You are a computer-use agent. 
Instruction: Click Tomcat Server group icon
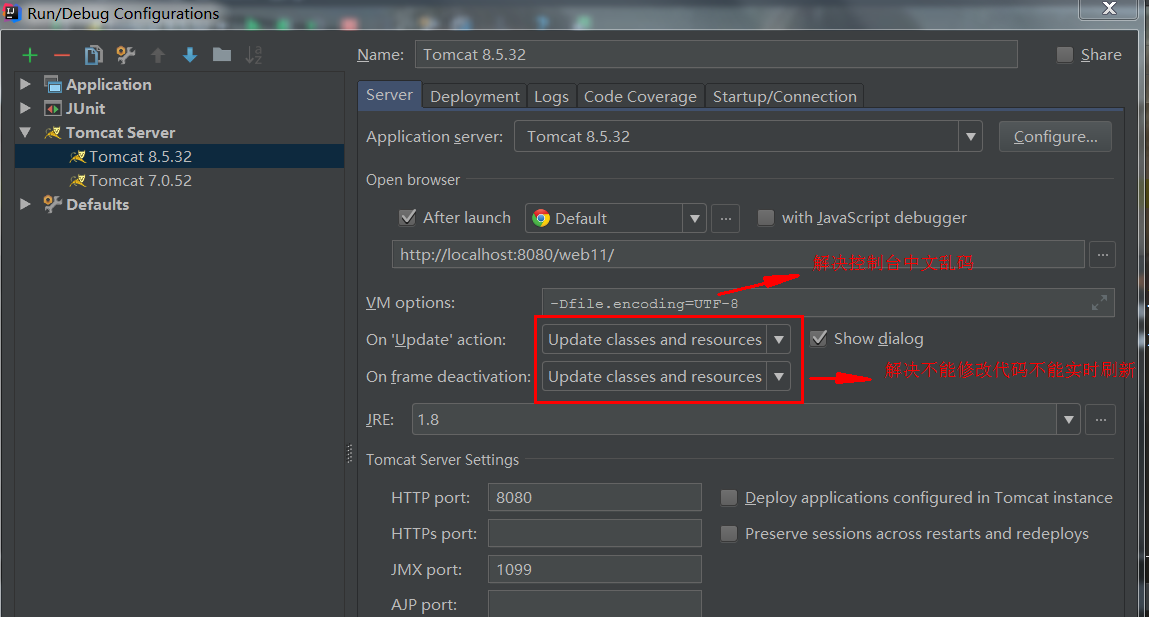(53, 133)
